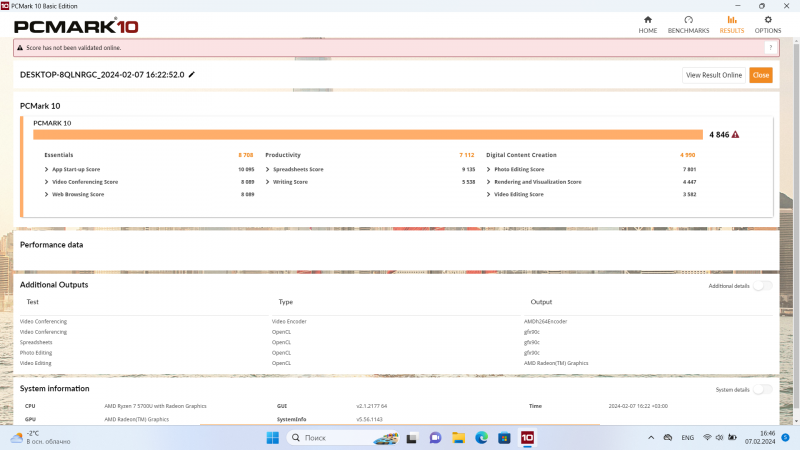The height and width of the screenshot is (450, 800).
Task: Click the Test column header
Action: 33,302
